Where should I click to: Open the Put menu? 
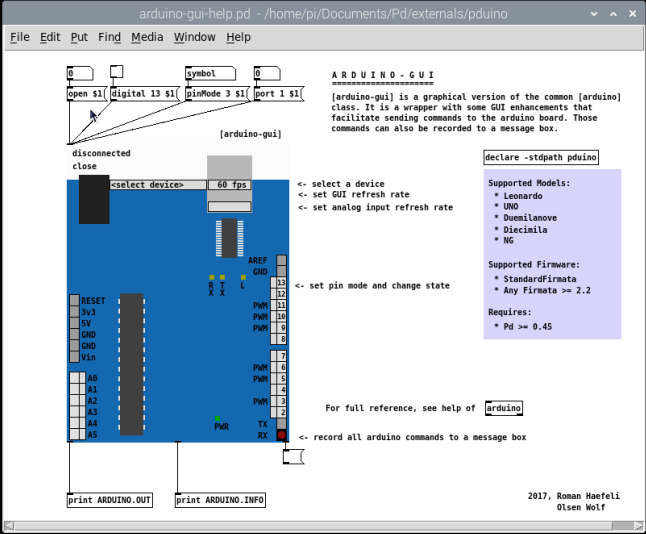pos(79,37)
